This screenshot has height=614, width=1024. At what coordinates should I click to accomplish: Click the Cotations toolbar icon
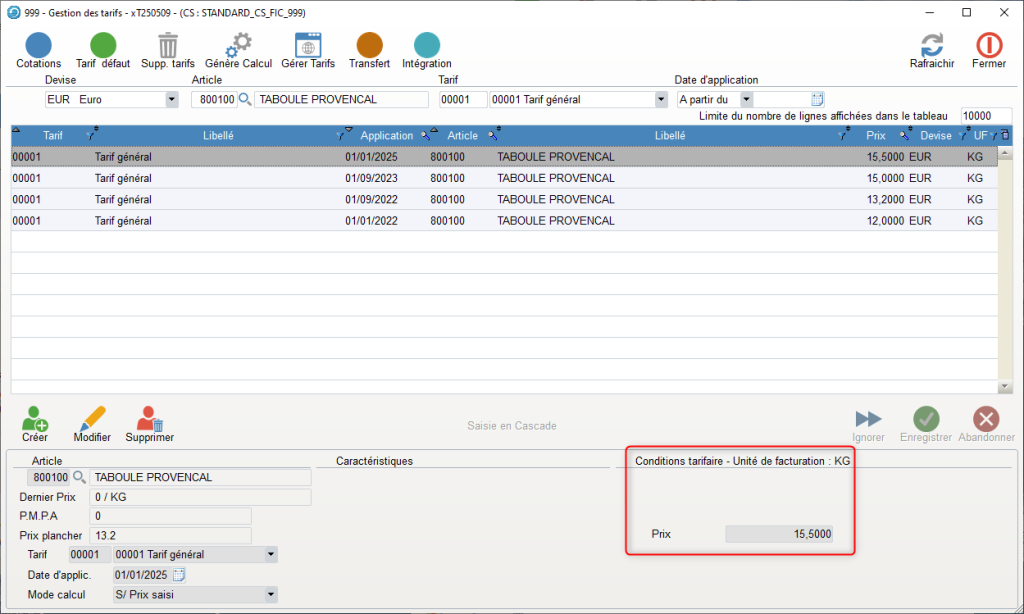[x=38, y=46]
